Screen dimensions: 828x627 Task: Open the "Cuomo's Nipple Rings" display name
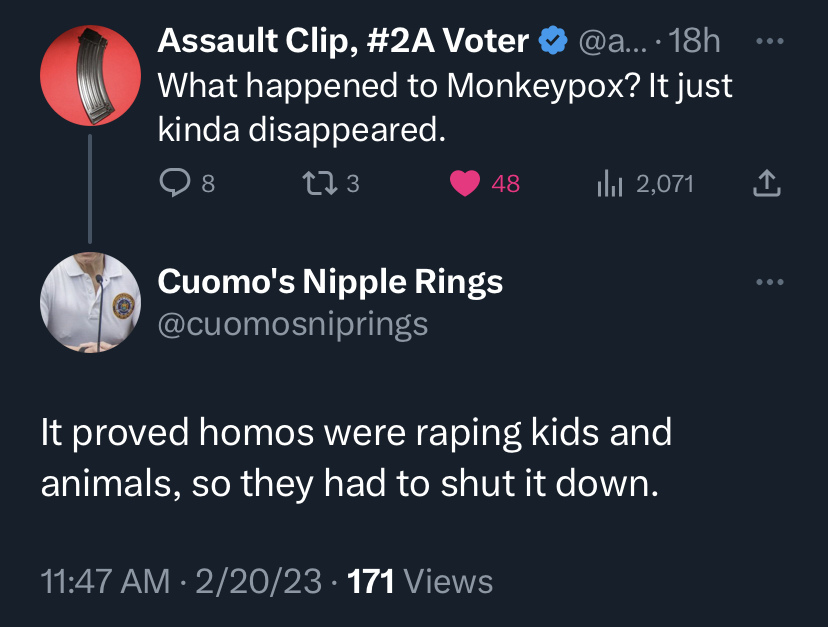(x=330, y=283)
